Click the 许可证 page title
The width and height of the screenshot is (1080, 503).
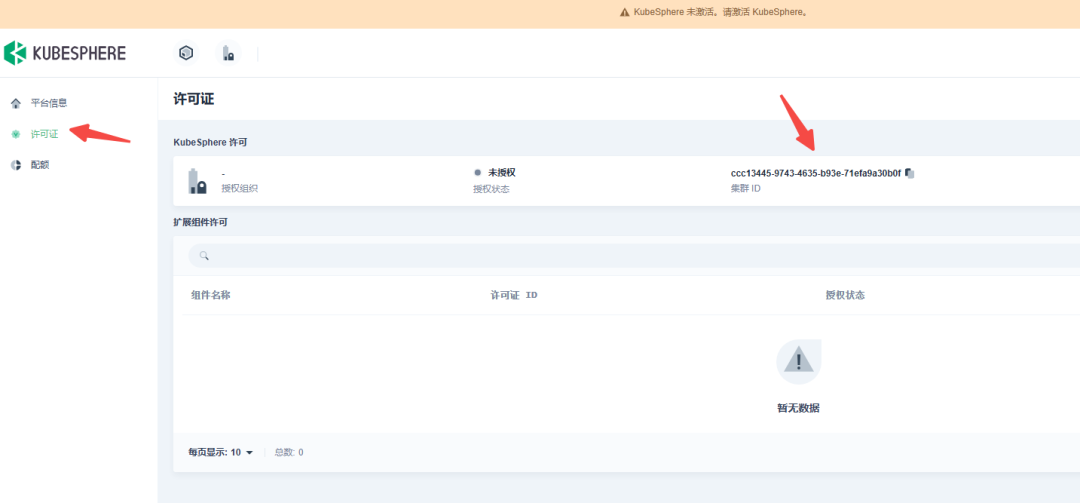194,99
